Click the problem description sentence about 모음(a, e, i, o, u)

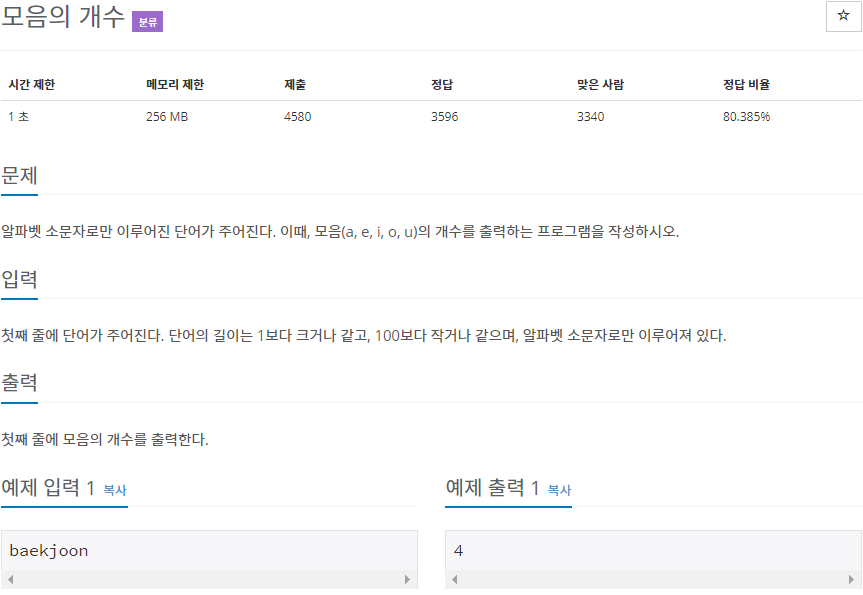[x=340, y=232]
